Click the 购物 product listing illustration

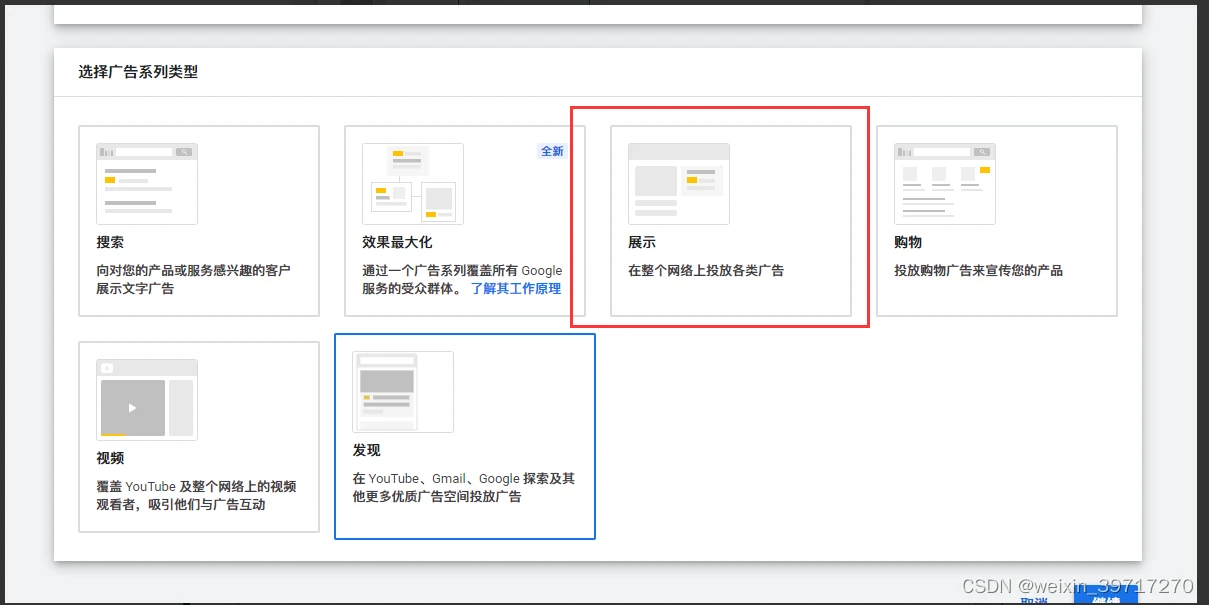click(945, 184)
